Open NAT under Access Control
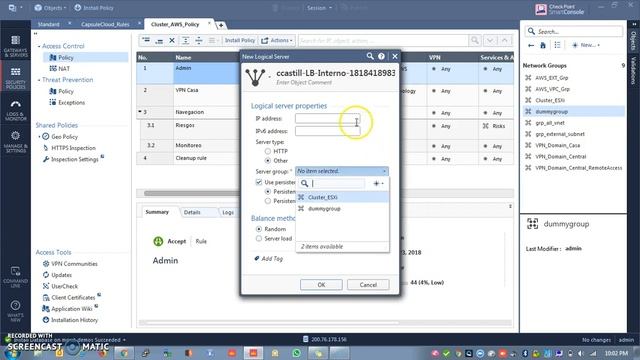This screenshot has height=360, width=640. point(60,69)
